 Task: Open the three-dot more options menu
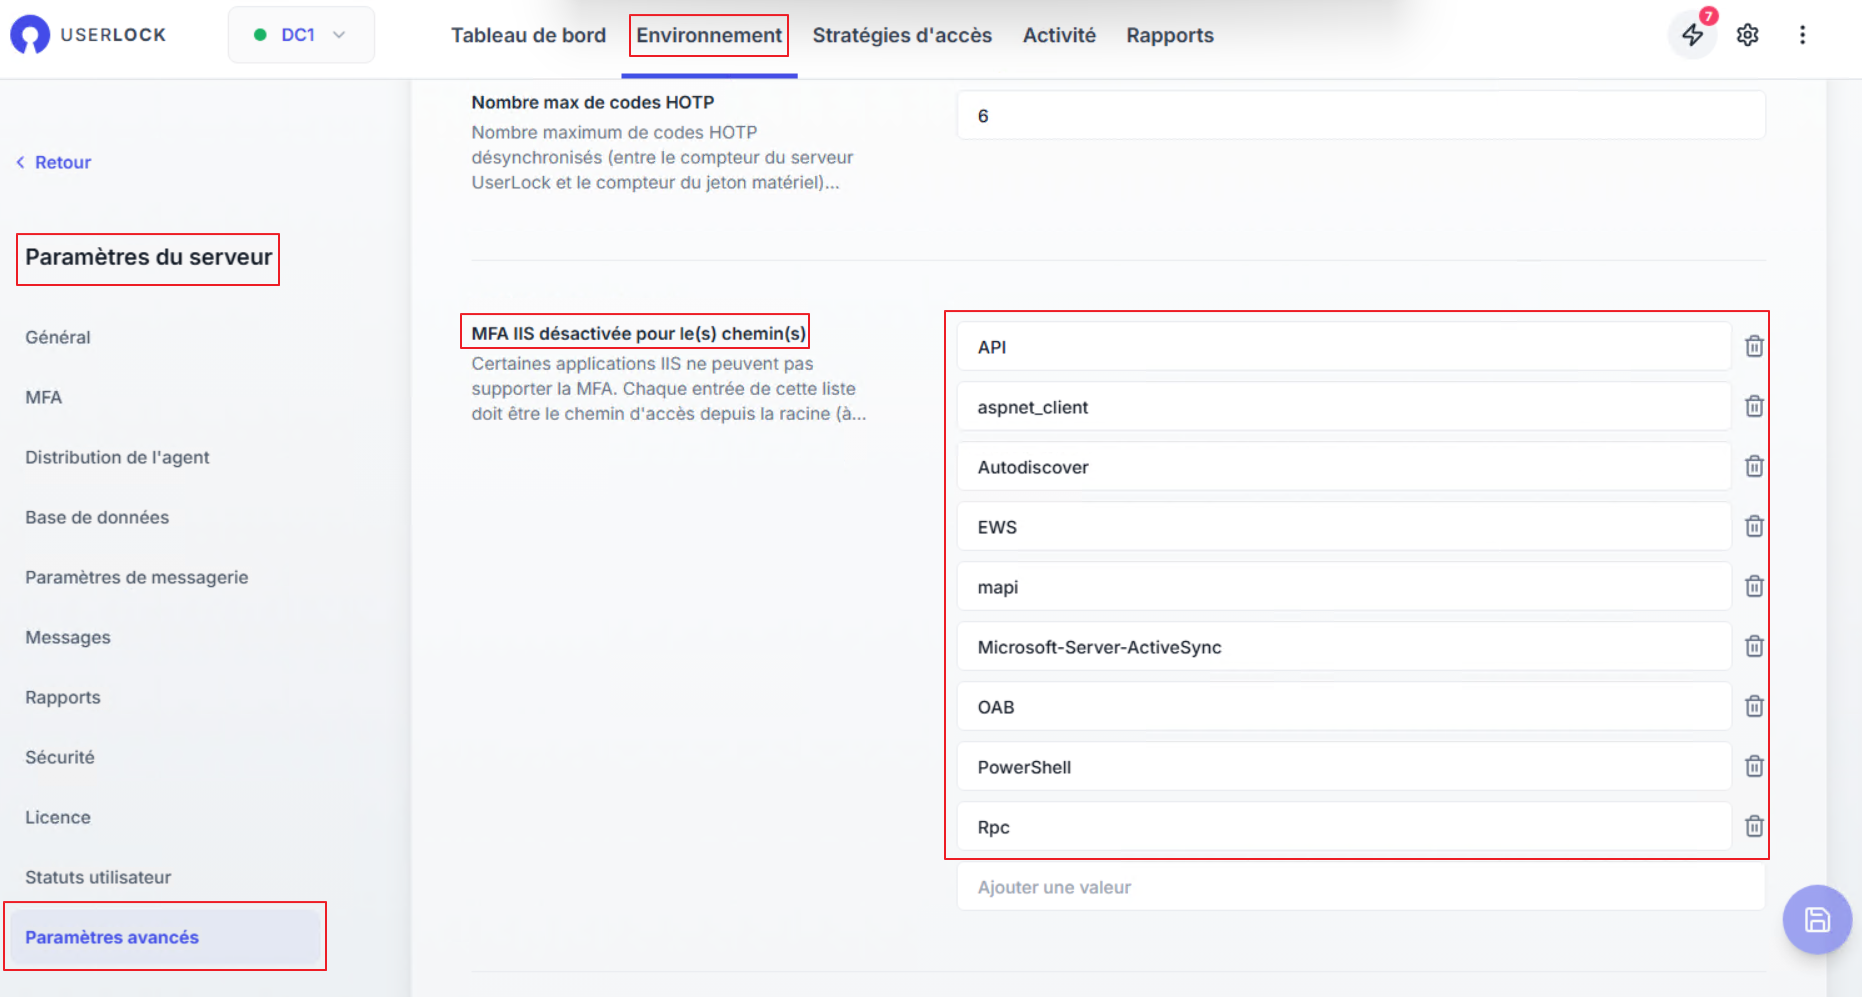1802,35
